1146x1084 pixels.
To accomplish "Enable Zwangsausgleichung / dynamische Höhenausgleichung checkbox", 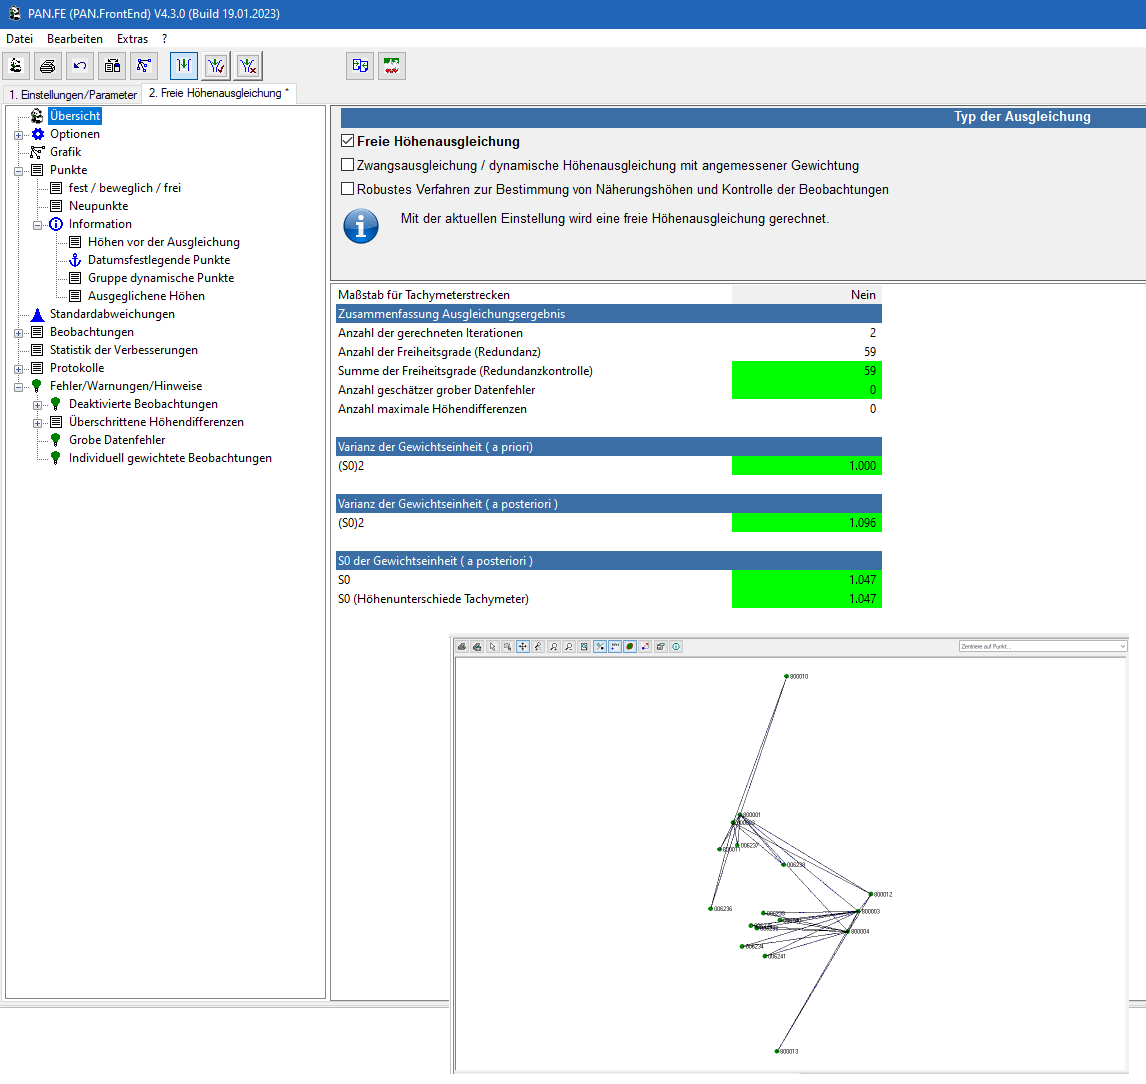I will (x=348, y=166).
